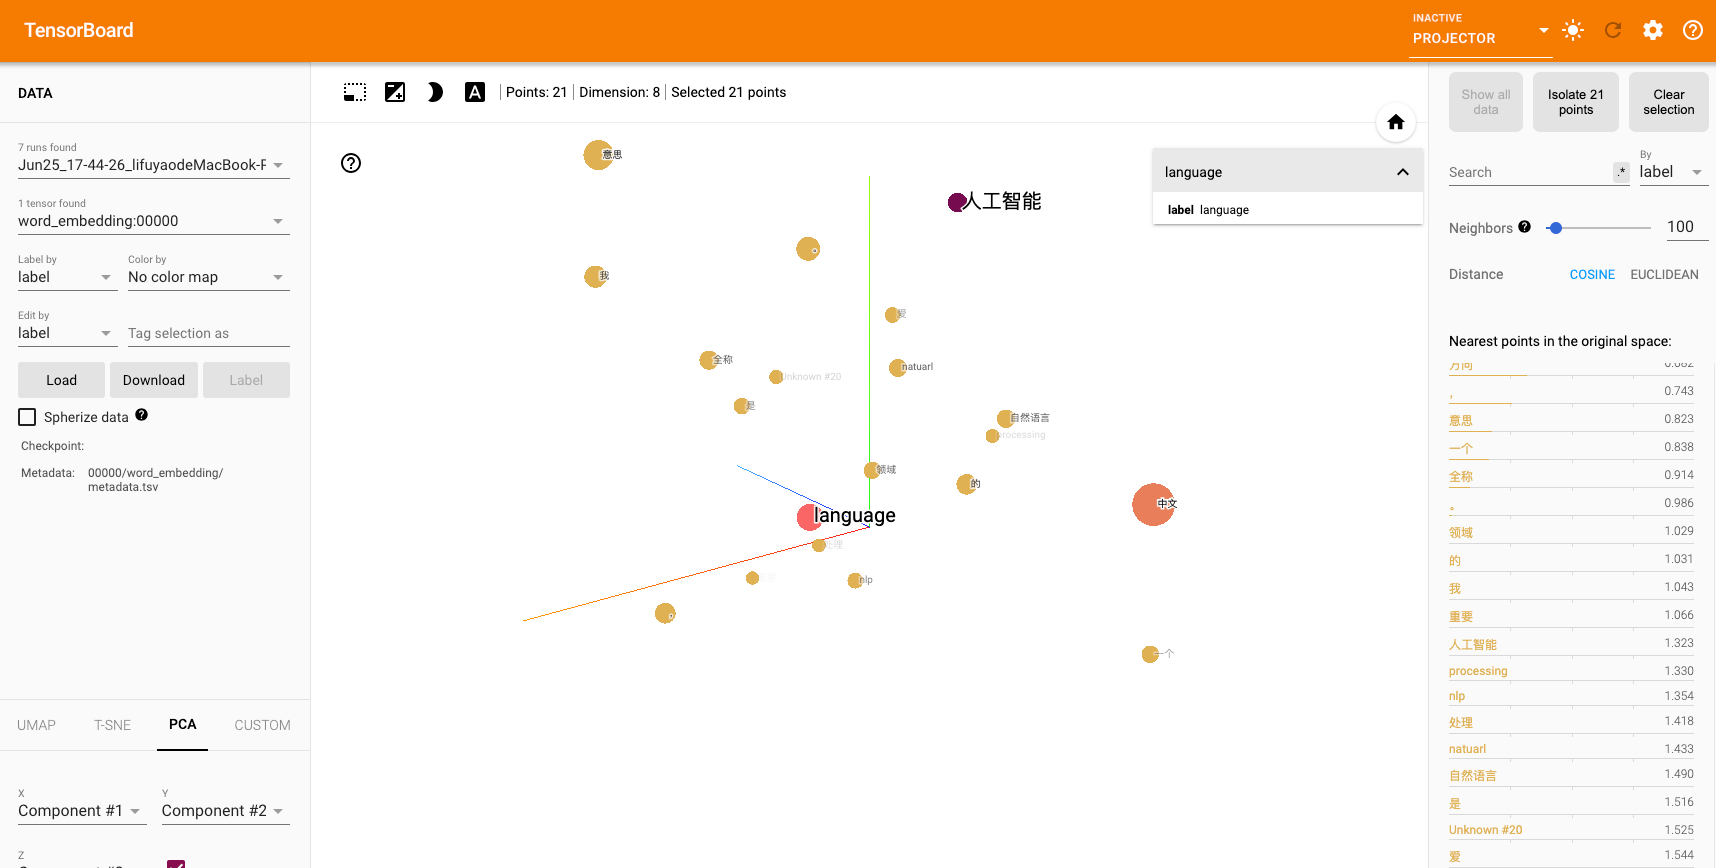Open the Edit by dropdown
This screenshot has width=1716, height=868.
(x=67, y=333)
